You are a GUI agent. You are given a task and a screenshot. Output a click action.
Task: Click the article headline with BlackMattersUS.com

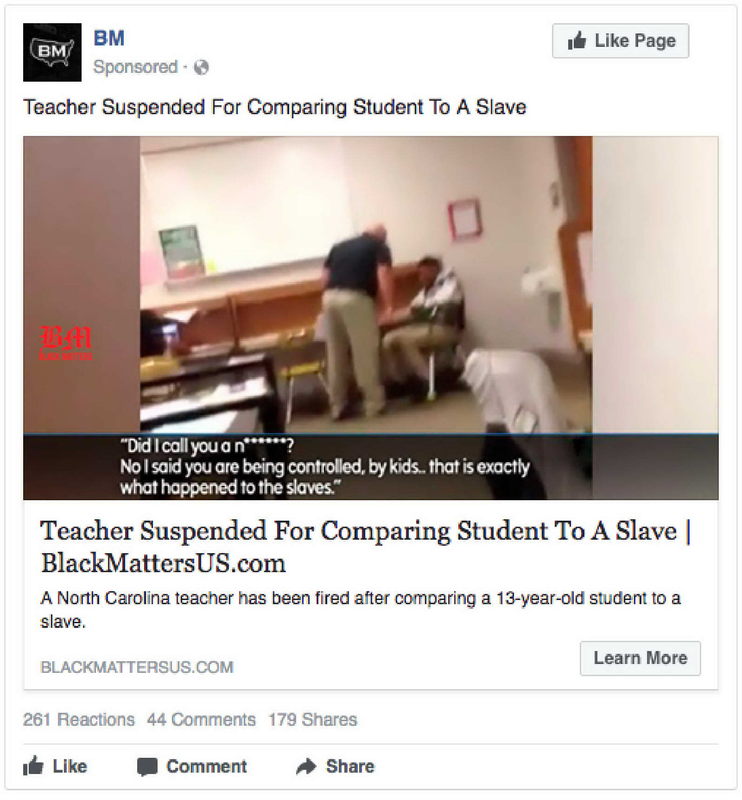point(365,546)
